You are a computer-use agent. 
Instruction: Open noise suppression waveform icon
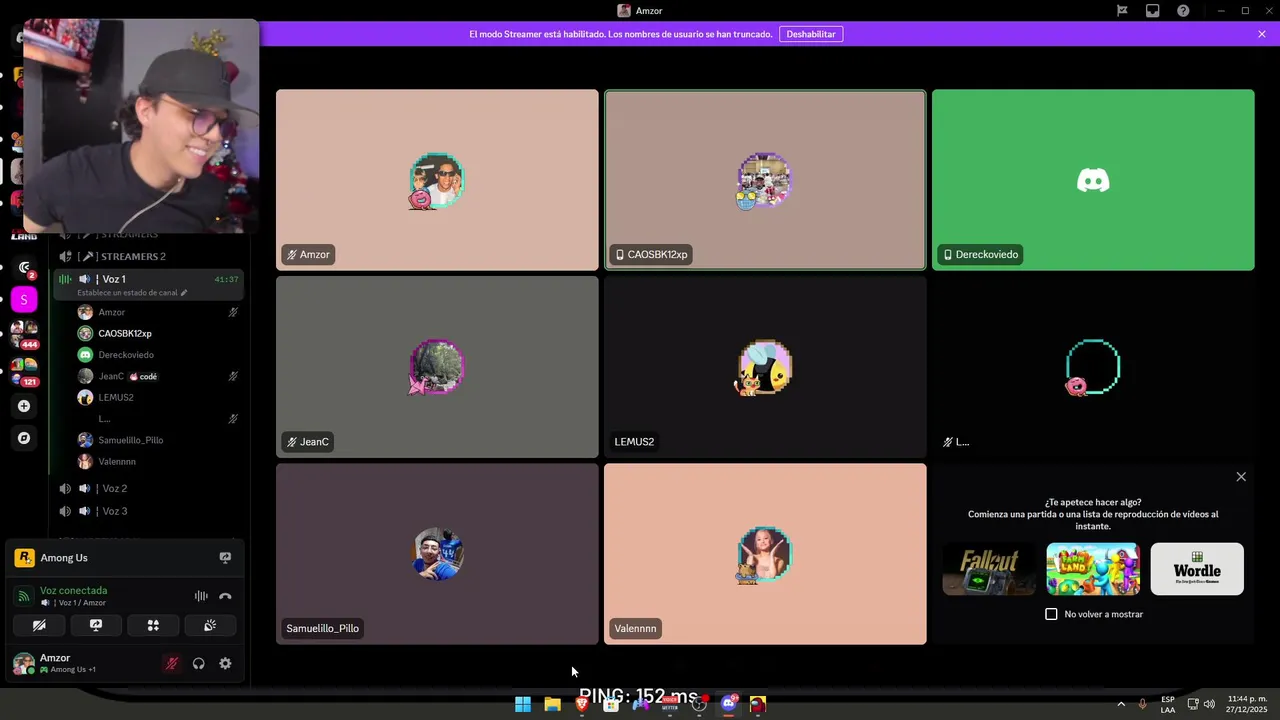(x=201, y=596)
